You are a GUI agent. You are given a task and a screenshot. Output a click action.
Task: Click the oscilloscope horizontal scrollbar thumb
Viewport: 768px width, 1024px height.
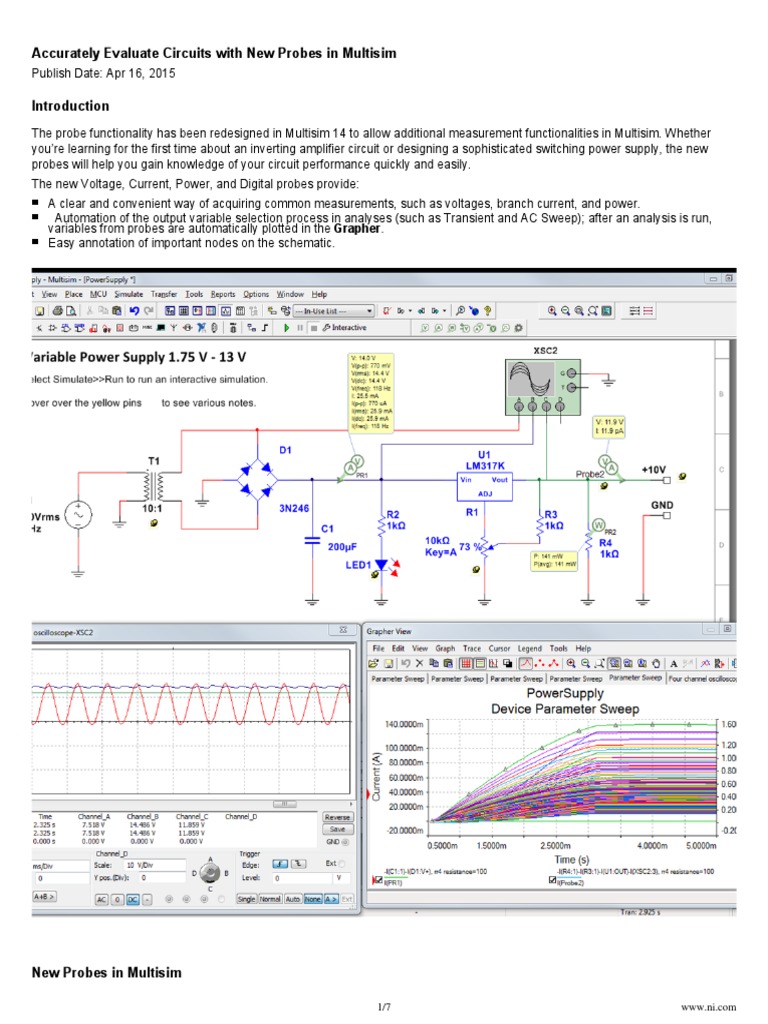285,805
